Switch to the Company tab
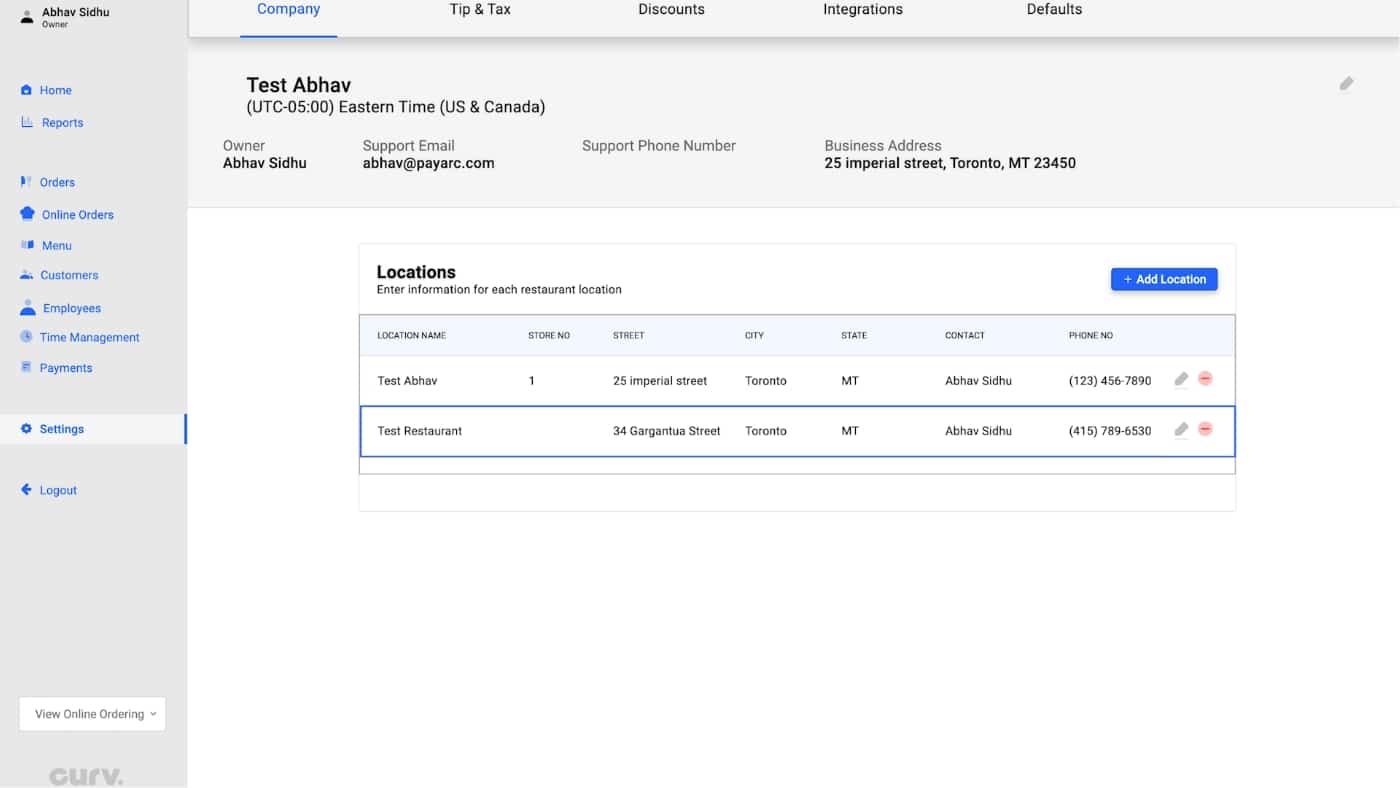 pos(288,9)
